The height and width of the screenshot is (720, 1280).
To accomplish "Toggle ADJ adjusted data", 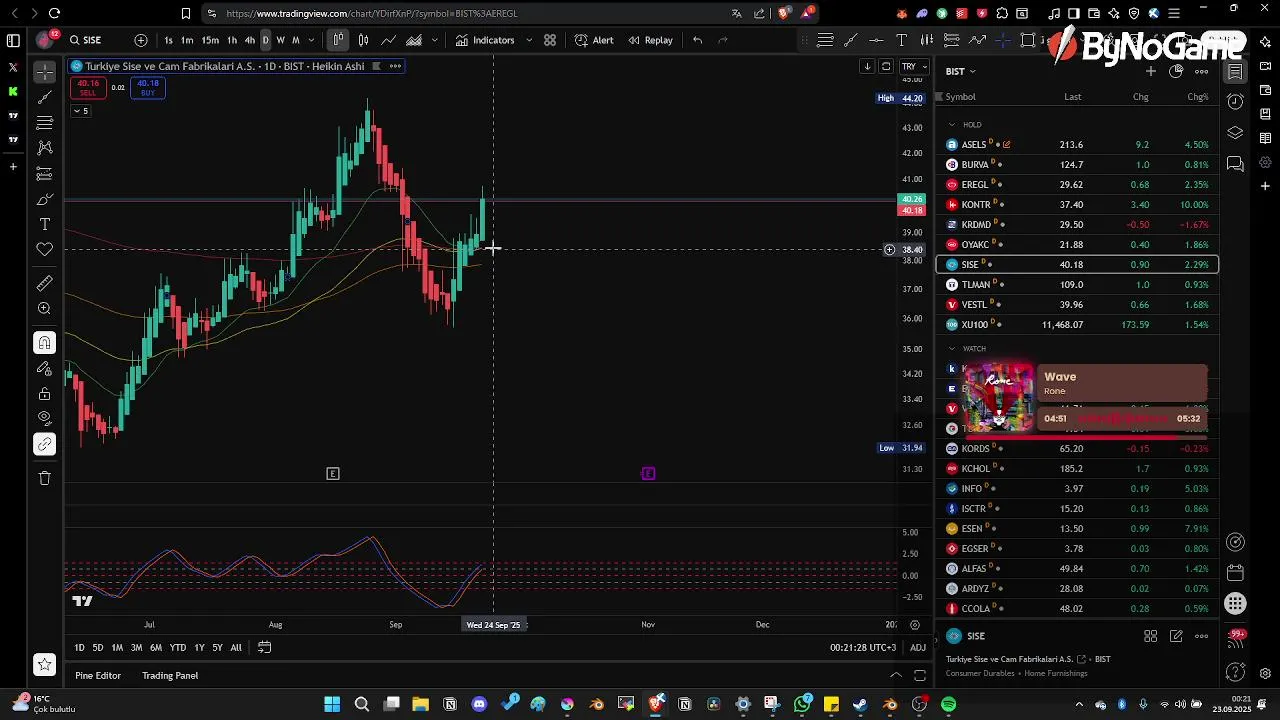I will [918, 648].
